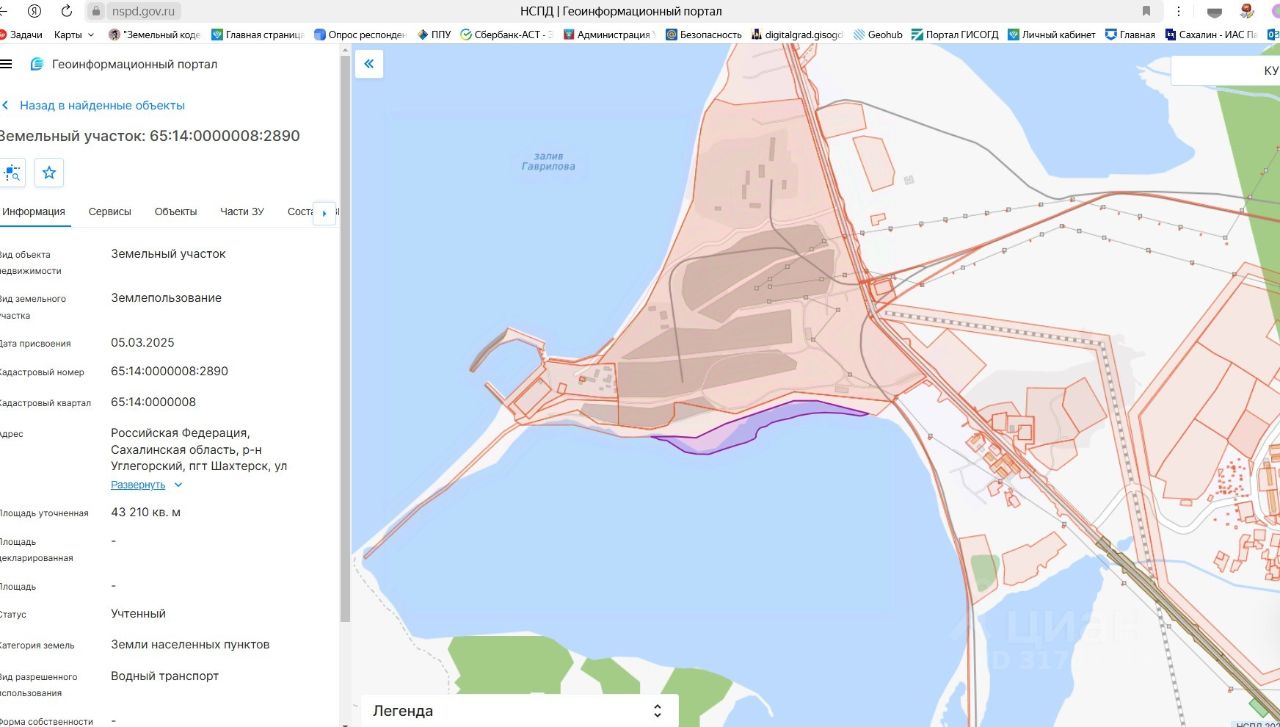
Task: Click the Земли населенных пунктов value
Action: pos(190,645)
